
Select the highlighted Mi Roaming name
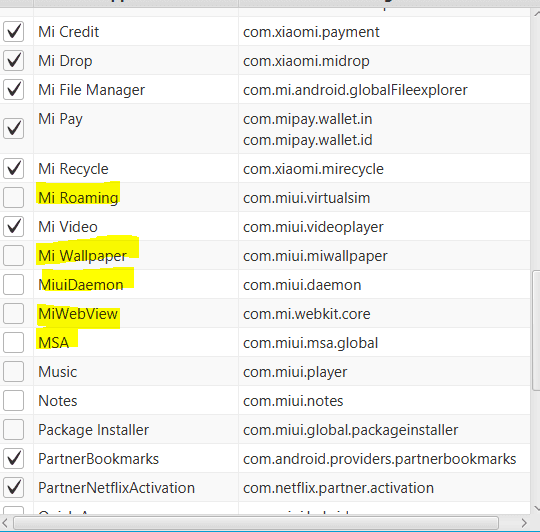[78, 198]
